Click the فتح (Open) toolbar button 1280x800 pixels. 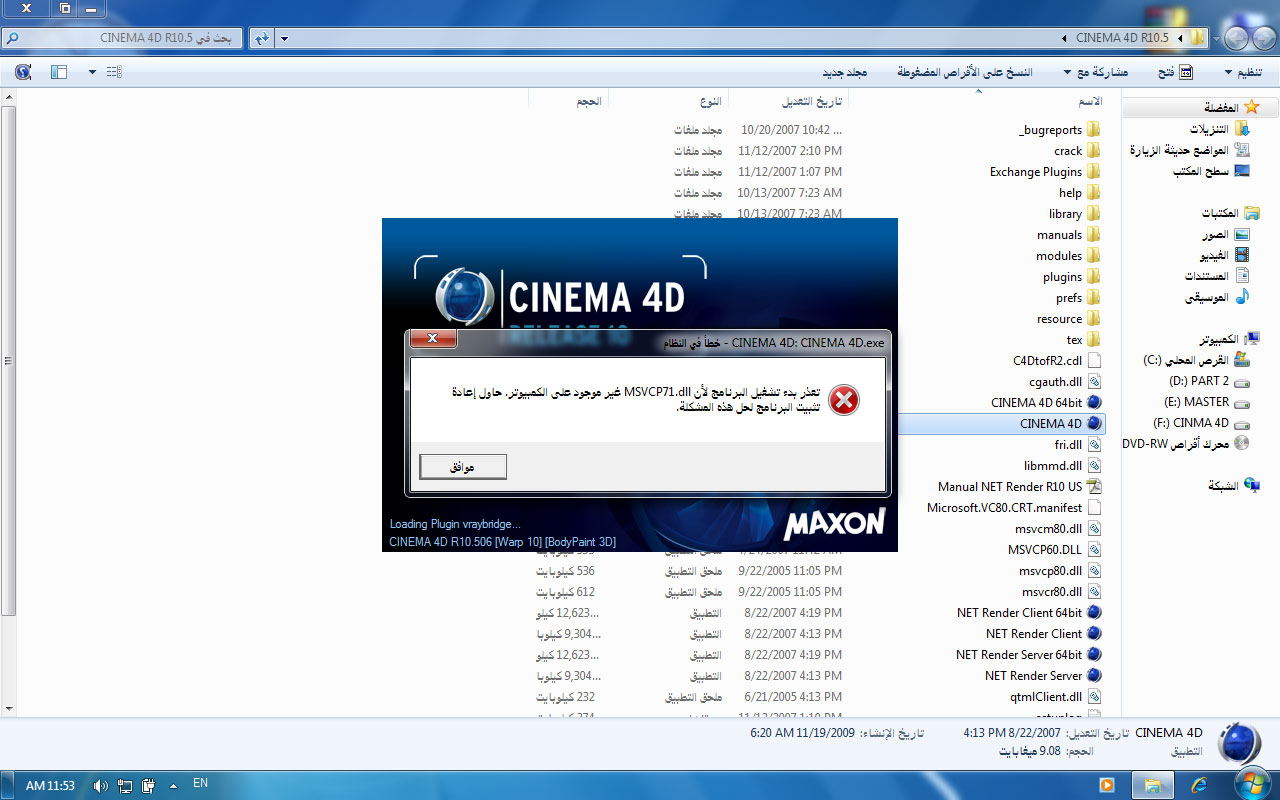coord(1175,72)
